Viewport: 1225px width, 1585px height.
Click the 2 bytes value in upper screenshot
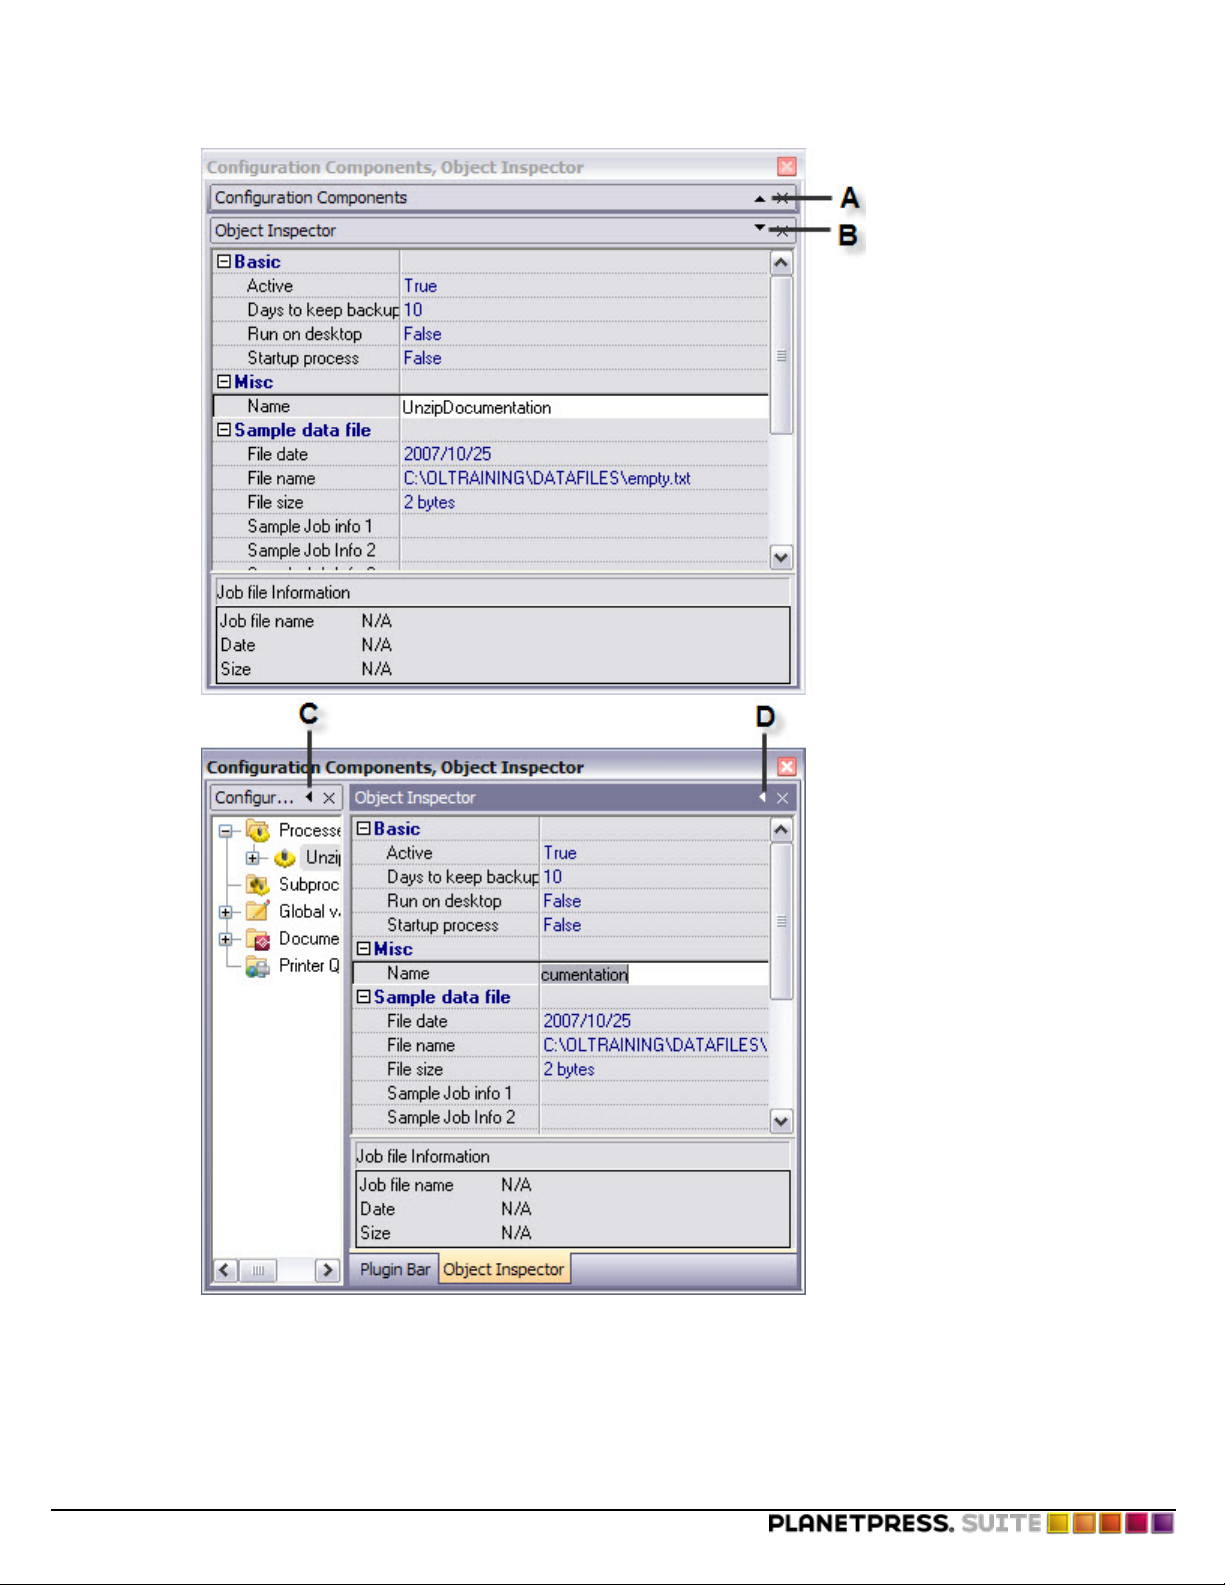pyautogui.click(x=429, y=502)
